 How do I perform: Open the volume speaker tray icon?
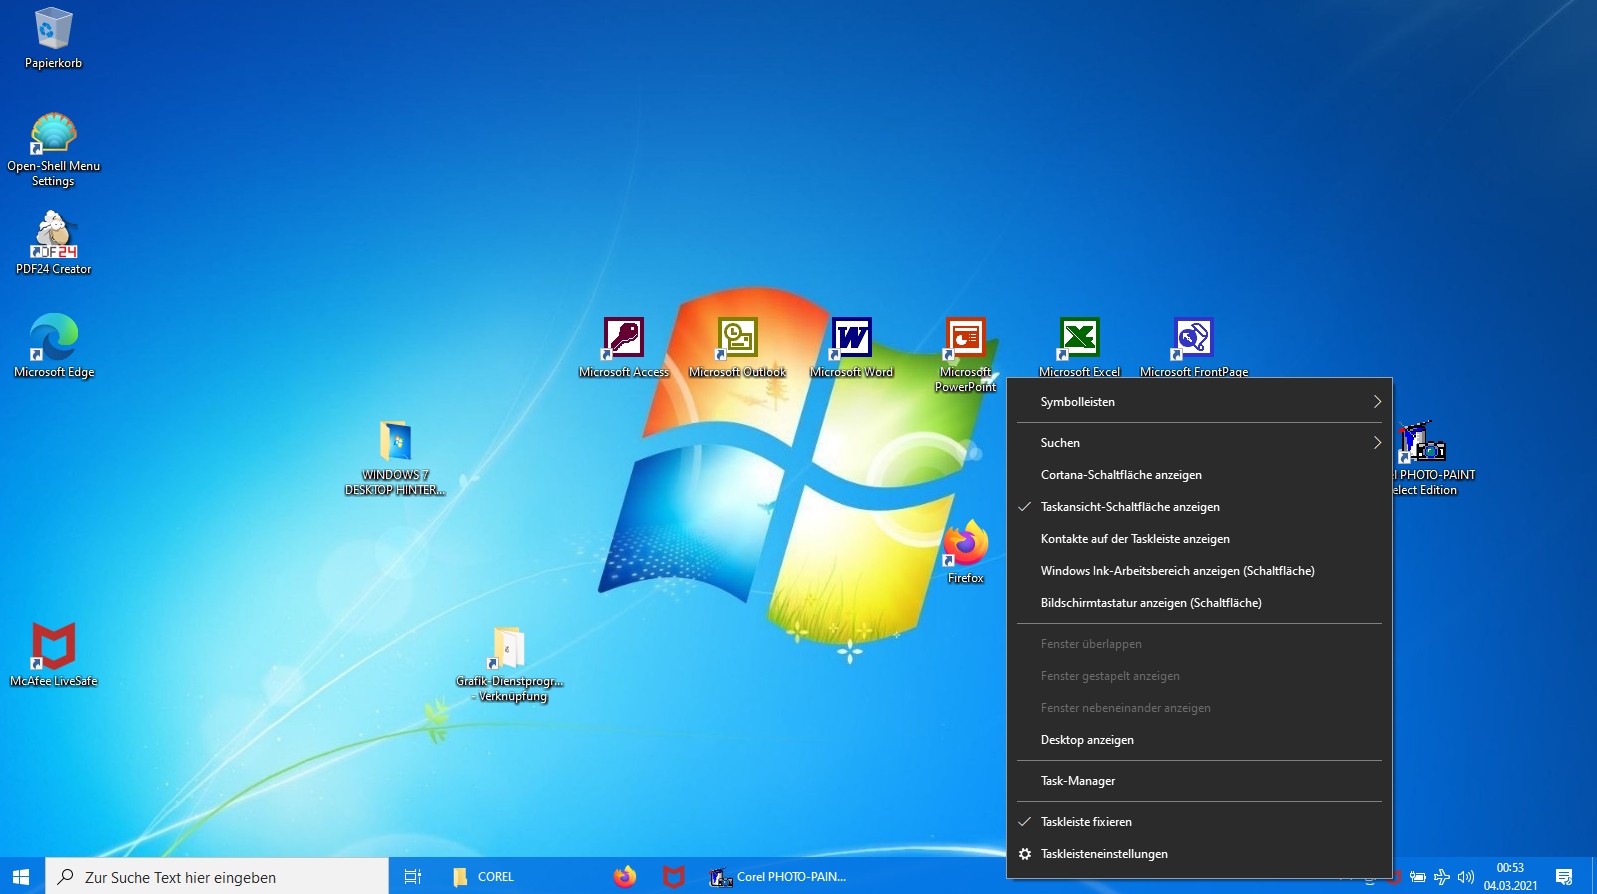click(x=1466, y=877)
